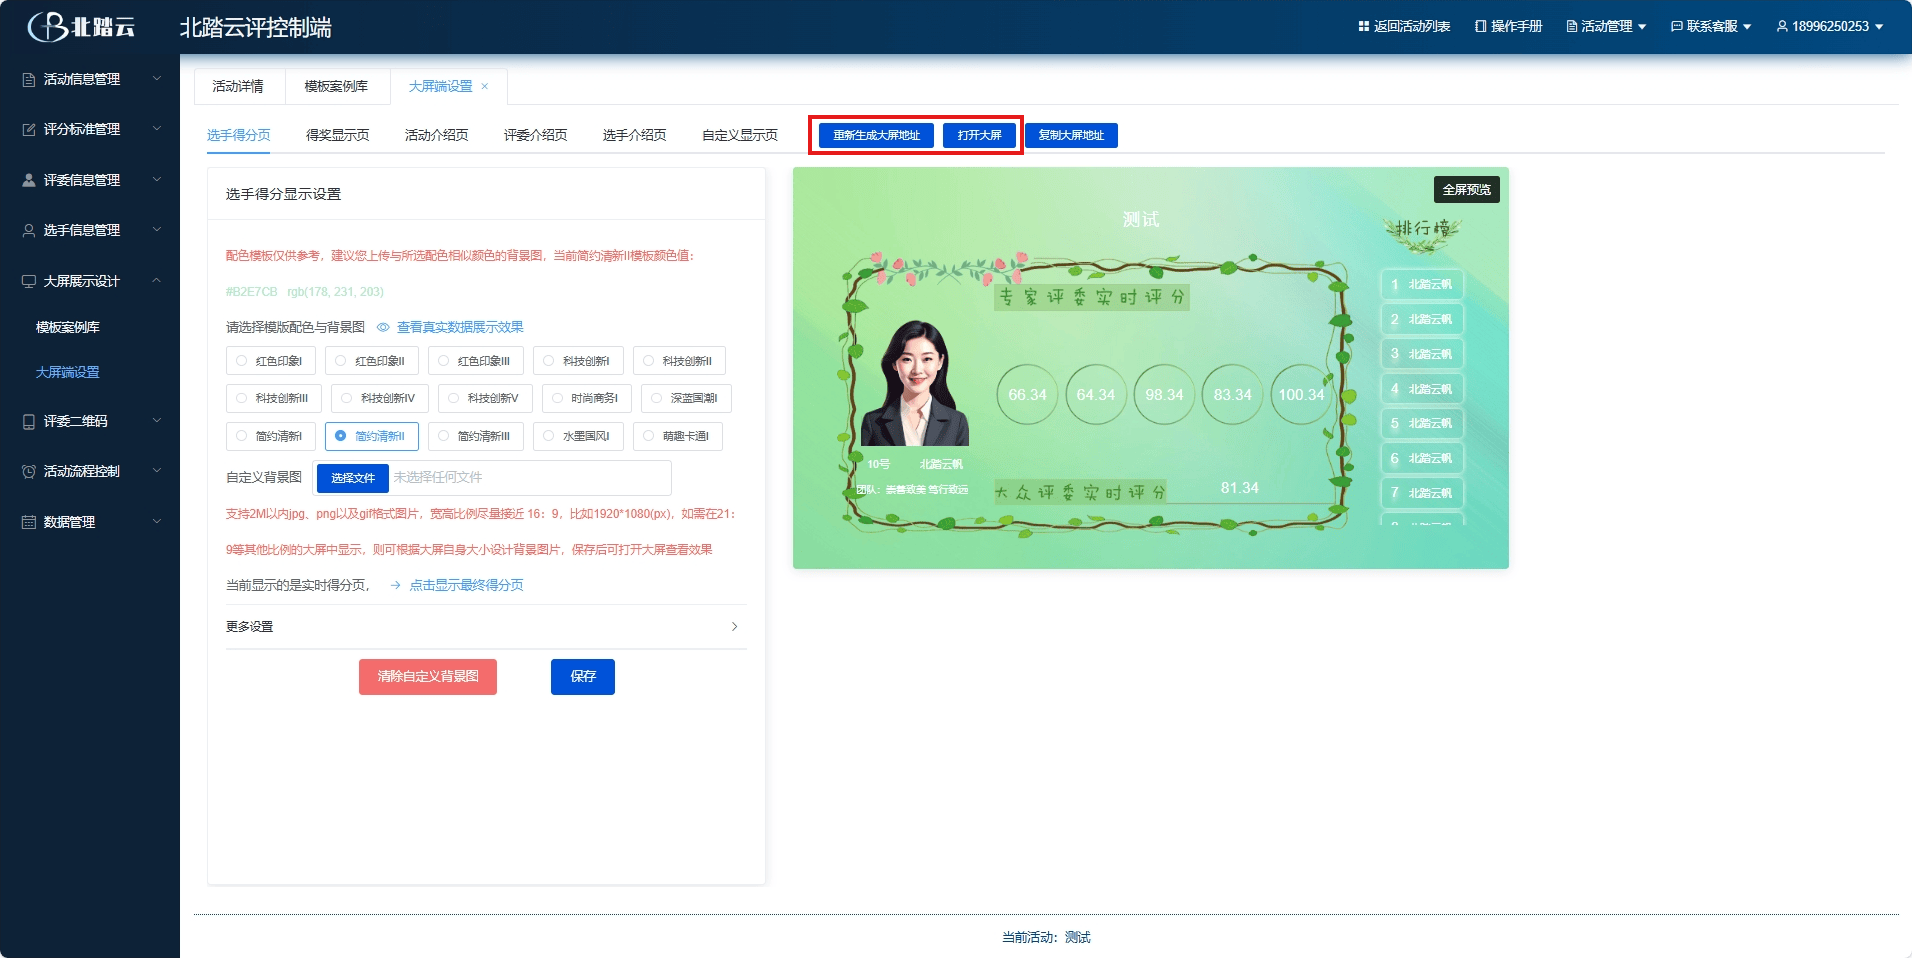This screenshot has width=1912, height=958.
Task: Select the 红色印象I template radio button
Action: 242,361
